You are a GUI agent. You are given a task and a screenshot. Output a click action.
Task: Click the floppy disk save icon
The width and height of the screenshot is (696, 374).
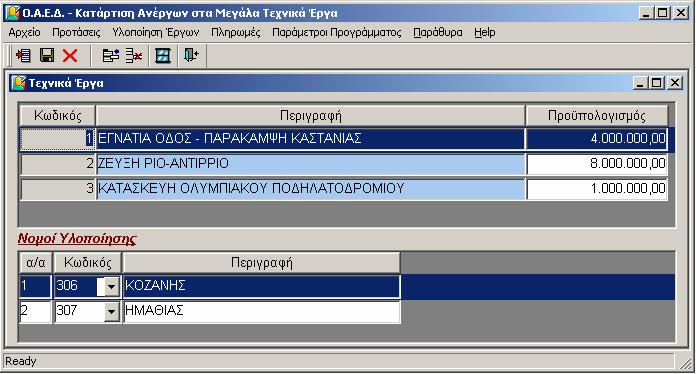pyautogui.click(x=47, y=56)
